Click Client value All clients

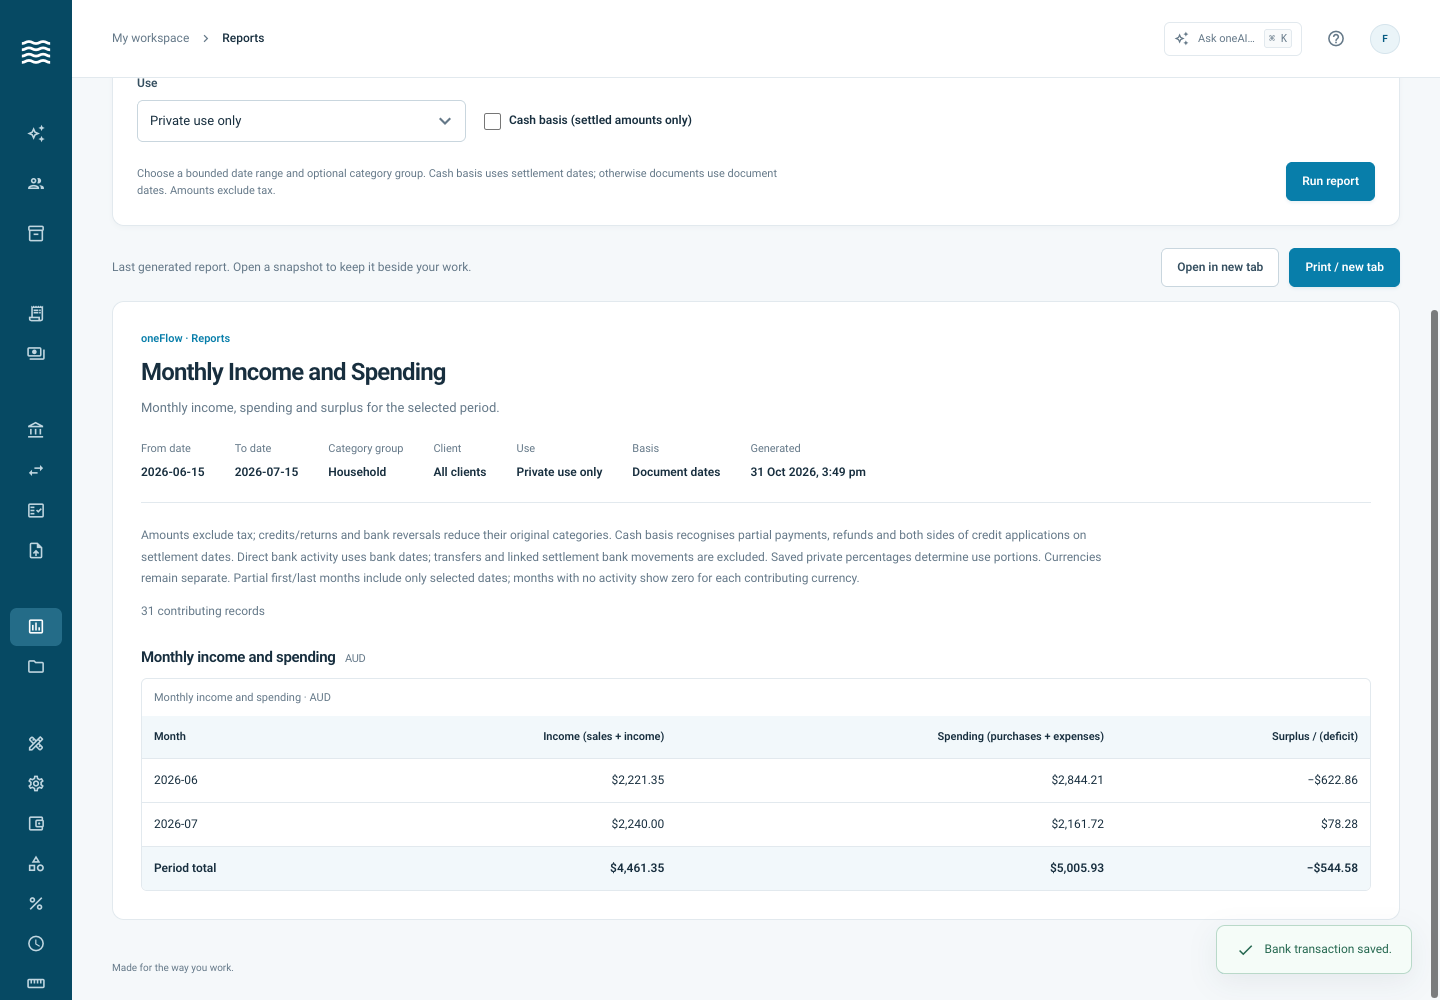(460, 472)
